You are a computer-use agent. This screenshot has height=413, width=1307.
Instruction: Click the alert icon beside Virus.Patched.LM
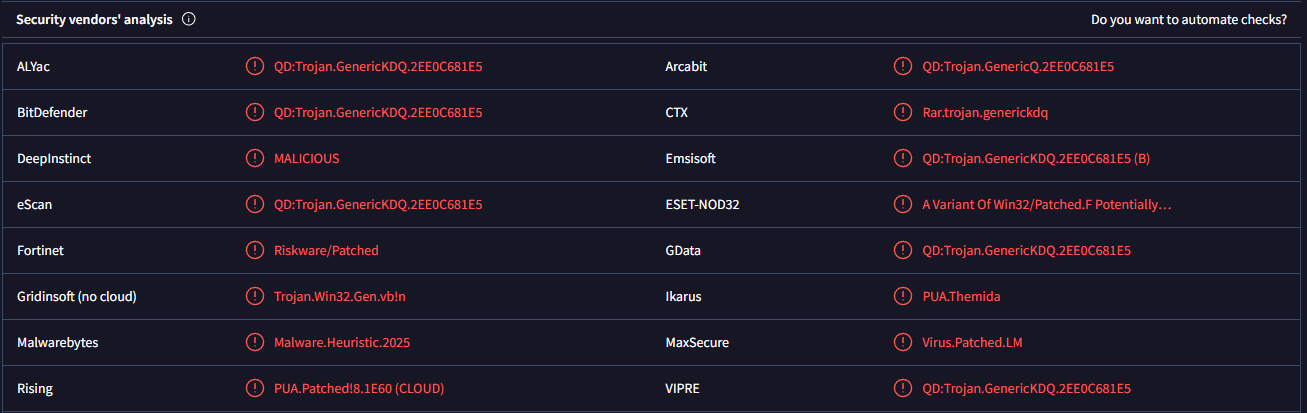(903, 342)
